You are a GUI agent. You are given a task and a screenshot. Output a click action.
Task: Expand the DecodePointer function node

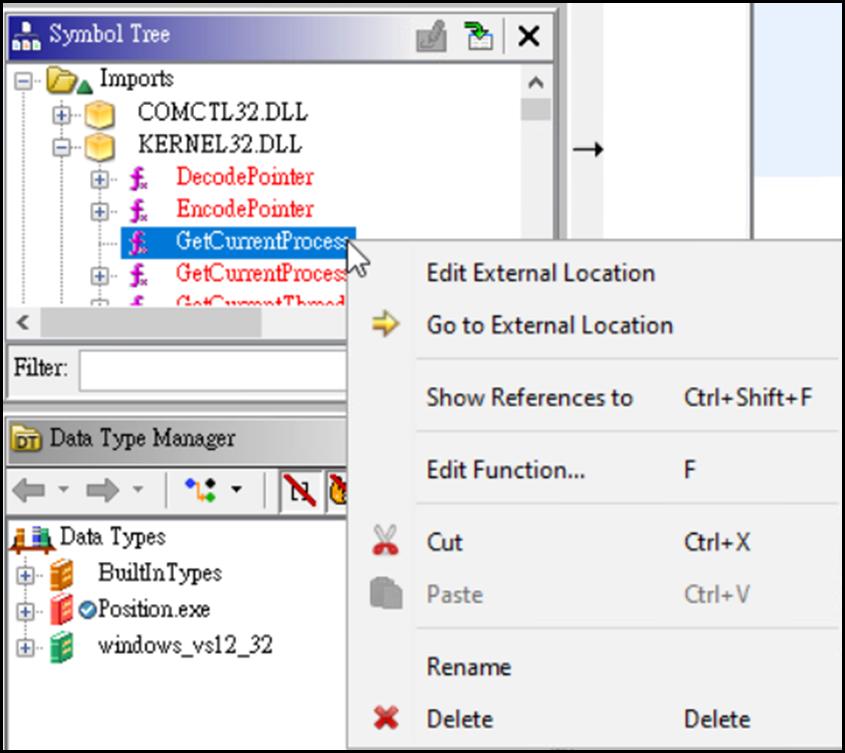[x=99, y=179]
